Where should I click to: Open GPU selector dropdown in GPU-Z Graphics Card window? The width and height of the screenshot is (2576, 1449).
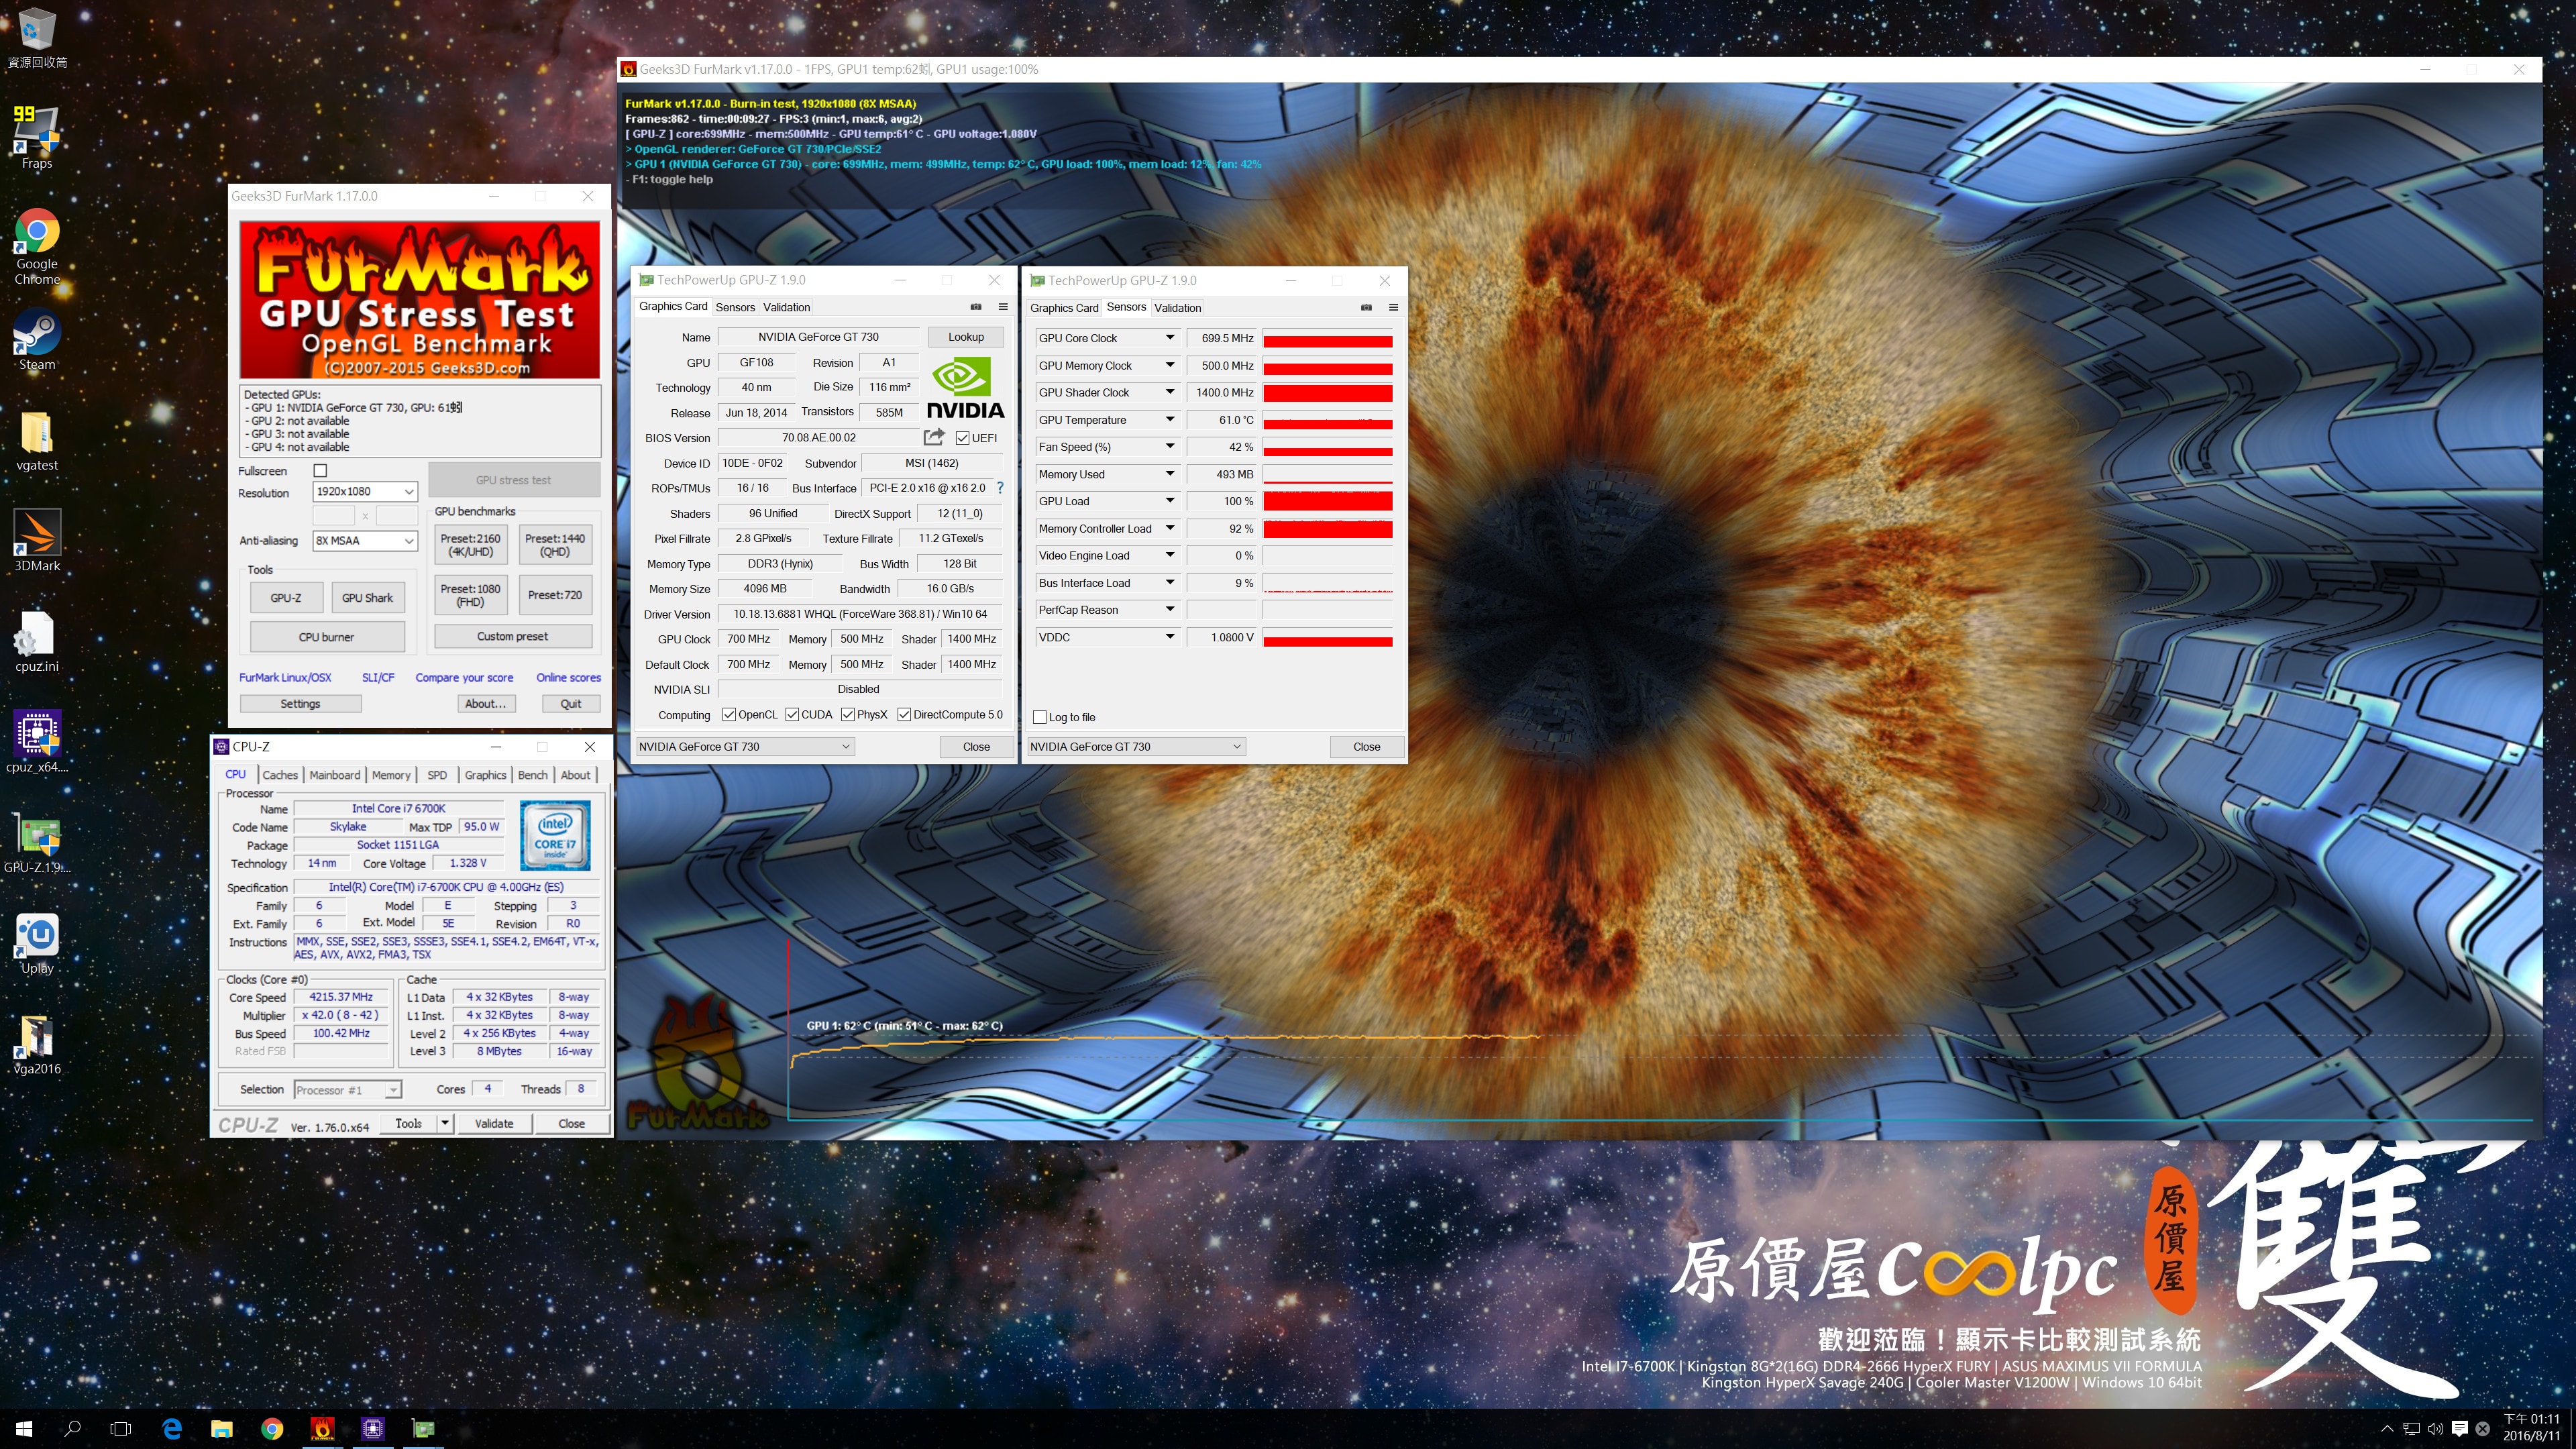pyautogui.click(x=746, y=747)
